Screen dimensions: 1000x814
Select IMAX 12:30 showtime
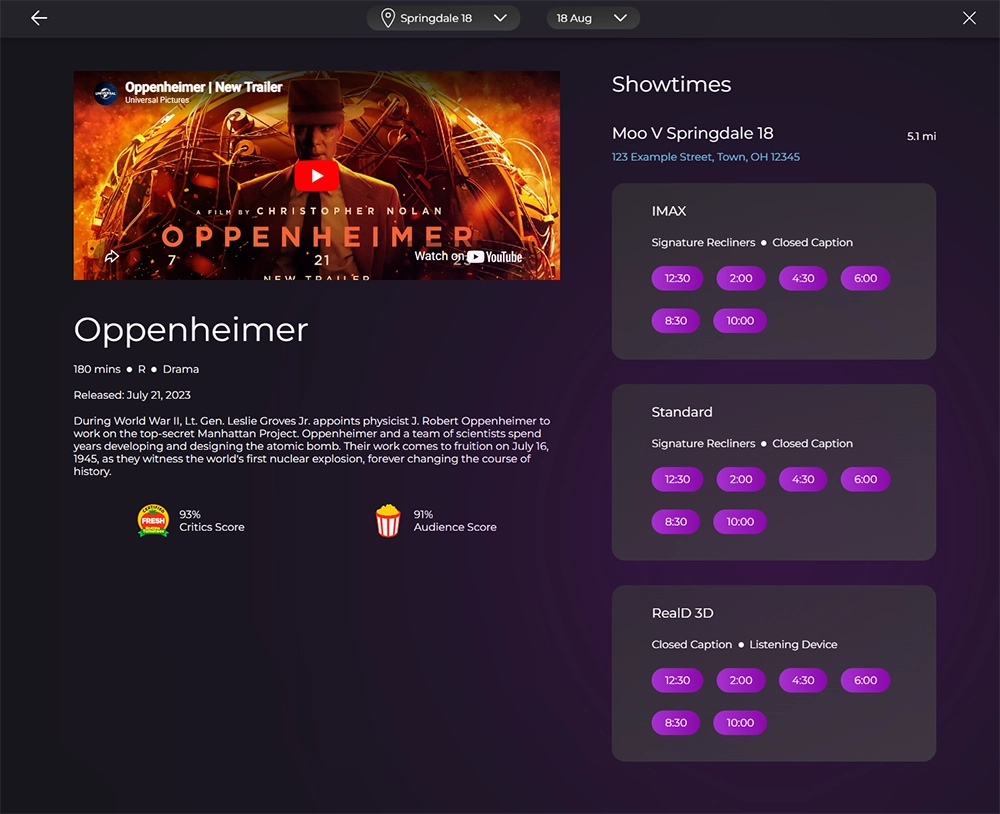point(677,278)
